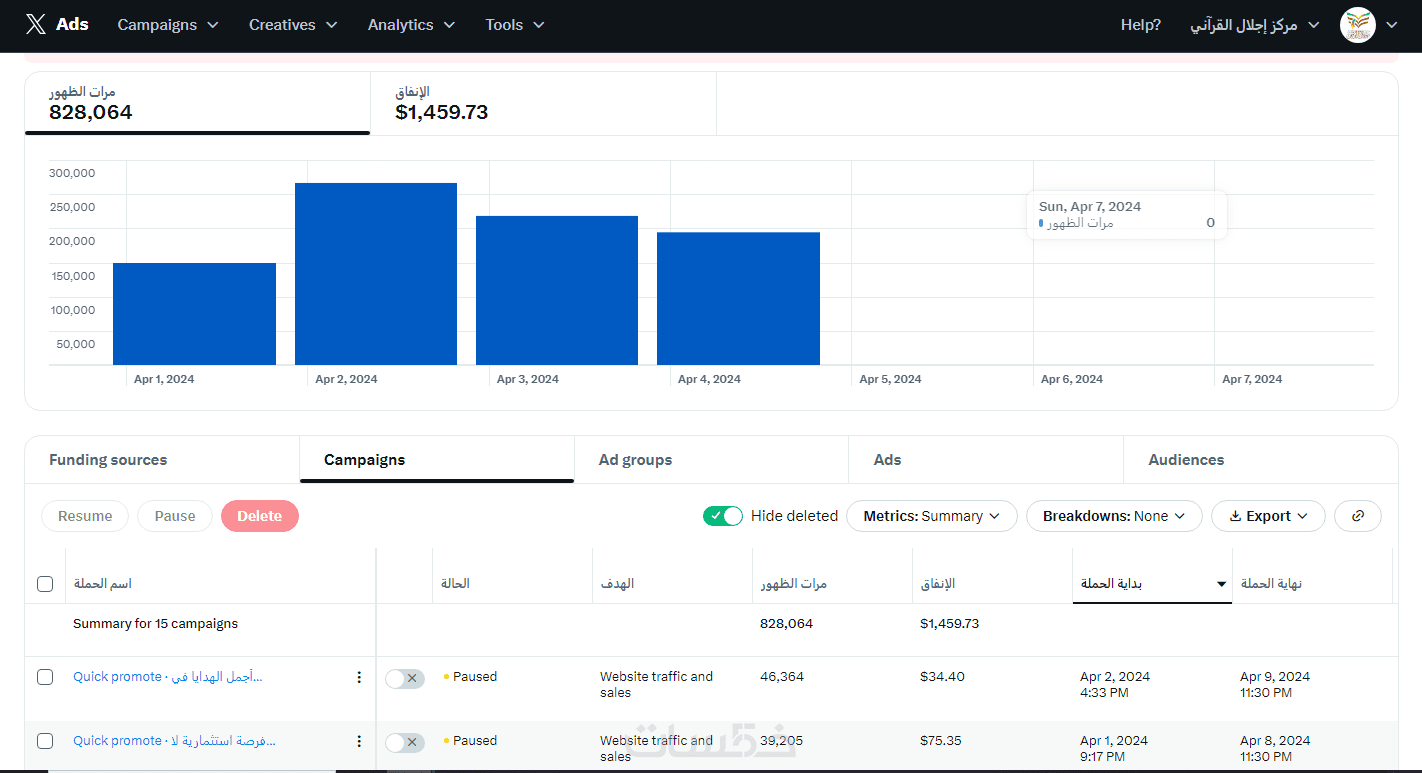The width and height of the screenshot is (1422, 773).
Task: Expand the chevron beside the profile avatar
Action: [x=1391, y=25]
